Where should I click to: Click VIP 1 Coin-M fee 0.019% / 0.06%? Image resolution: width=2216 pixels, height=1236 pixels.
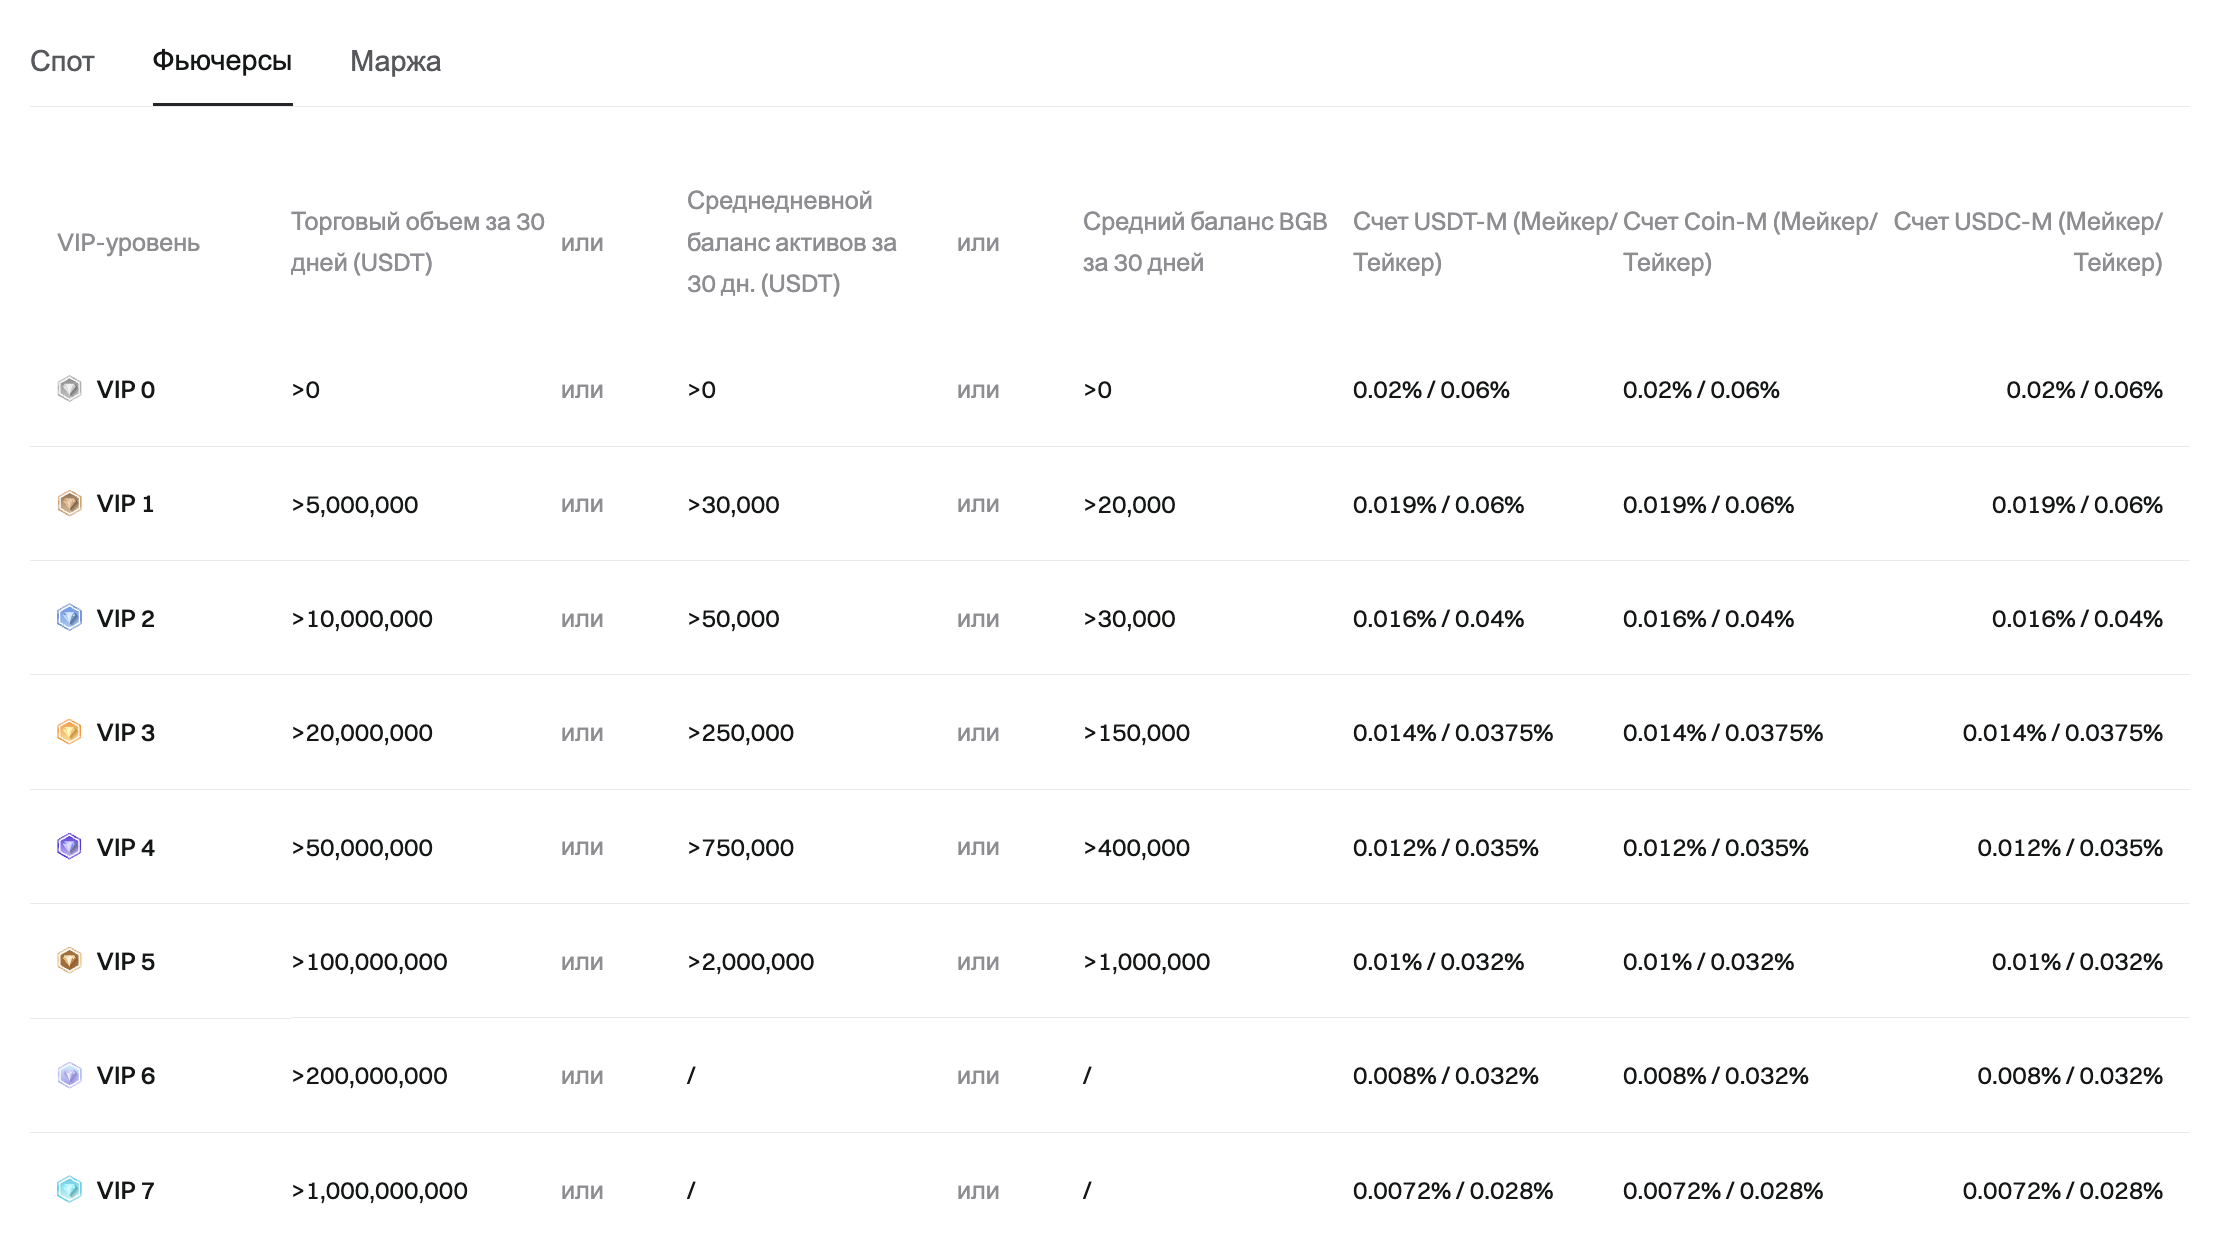pyautogui.click(x=1708, y=505)
